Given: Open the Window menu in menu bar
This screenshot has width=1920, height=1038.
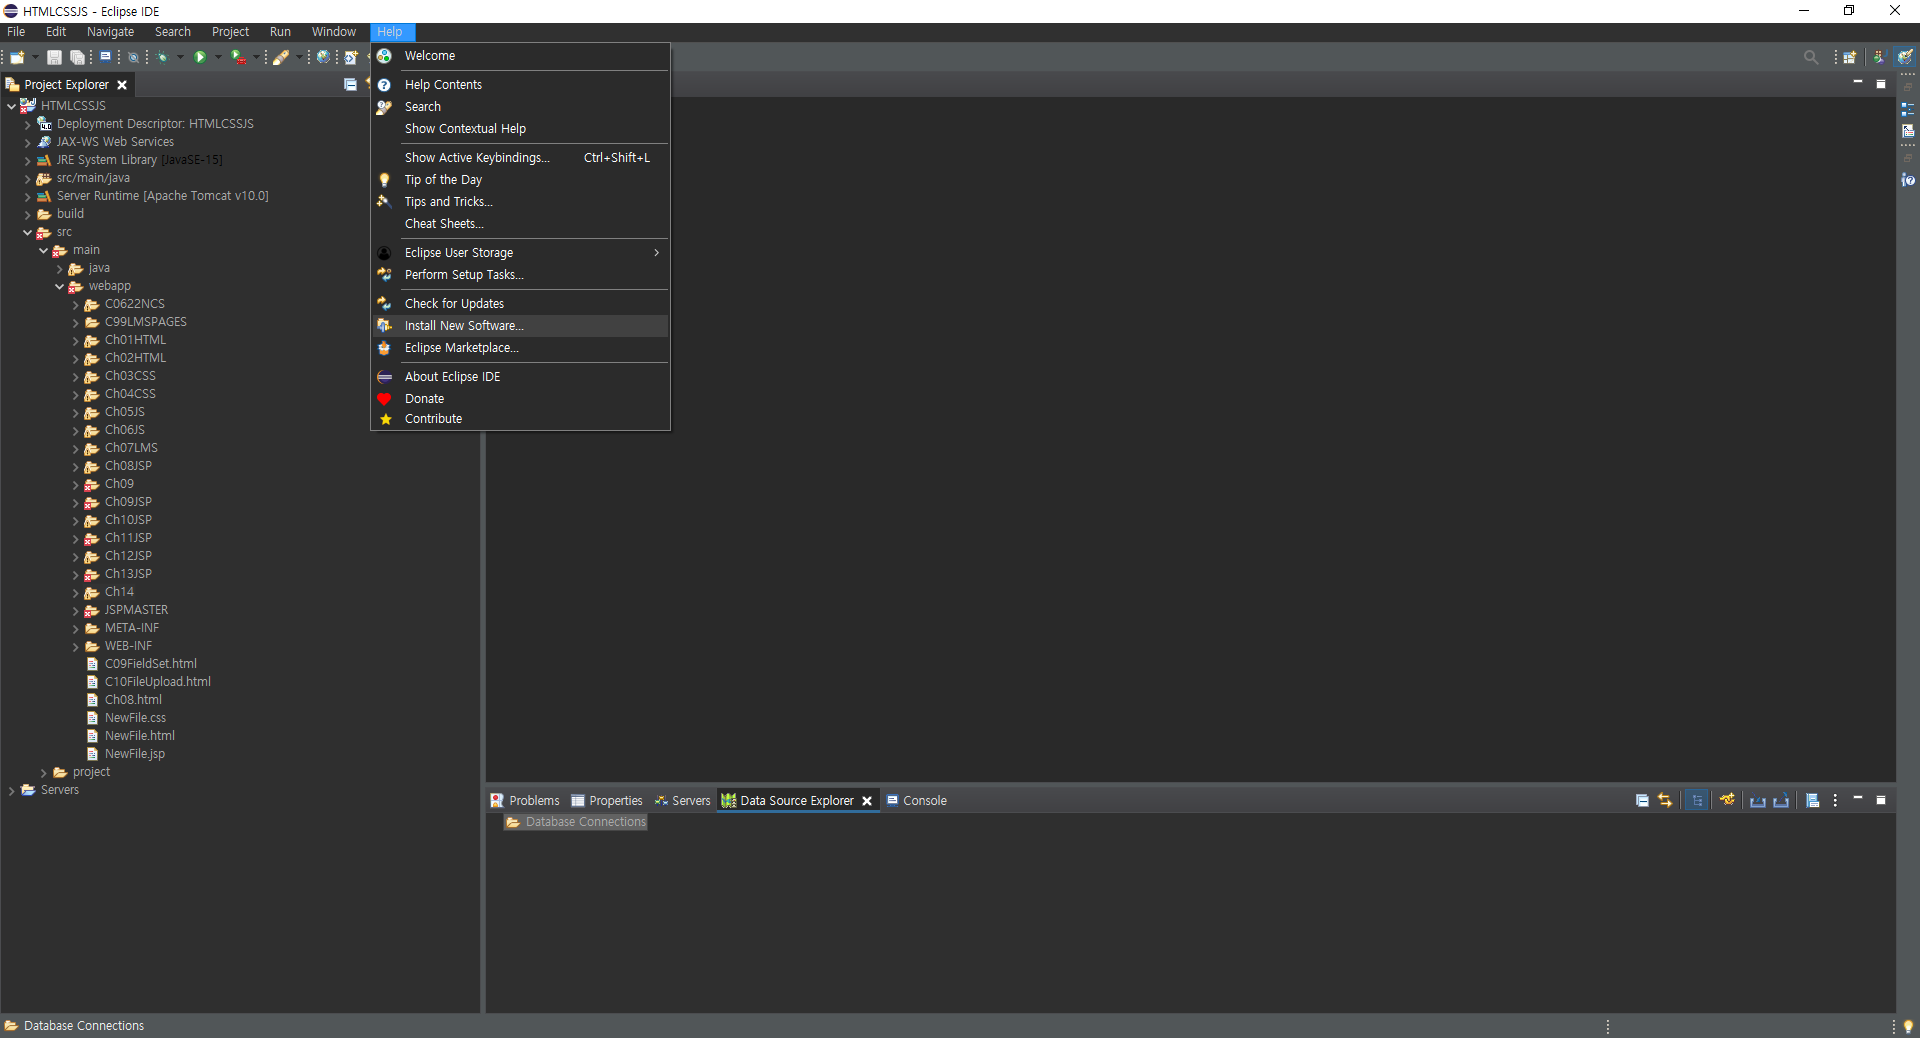Looking at the screenshot, I should coord(333,32).
